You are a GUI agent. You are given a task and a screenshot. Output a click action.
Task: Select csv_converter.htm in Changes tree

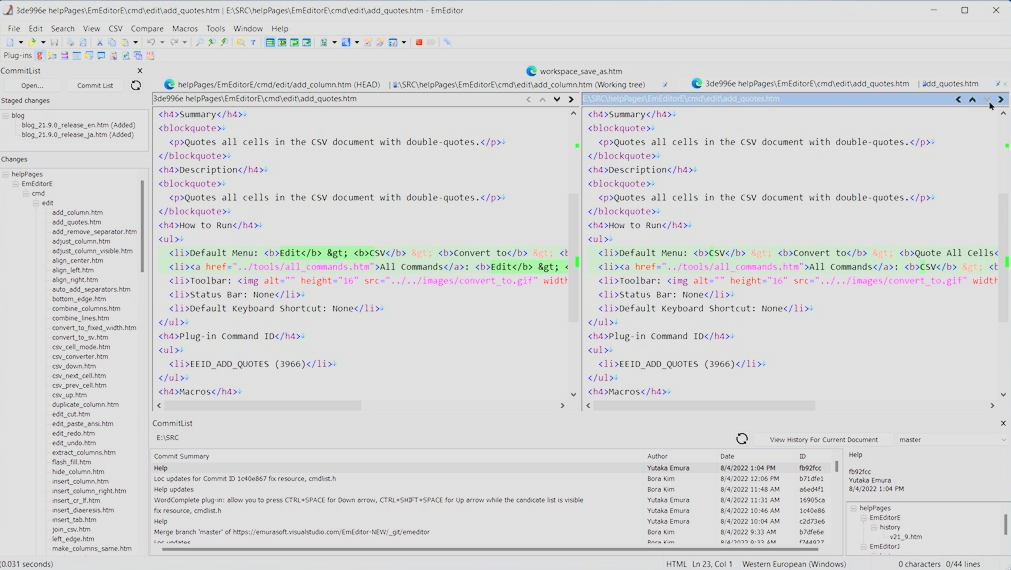coord(80,357)
